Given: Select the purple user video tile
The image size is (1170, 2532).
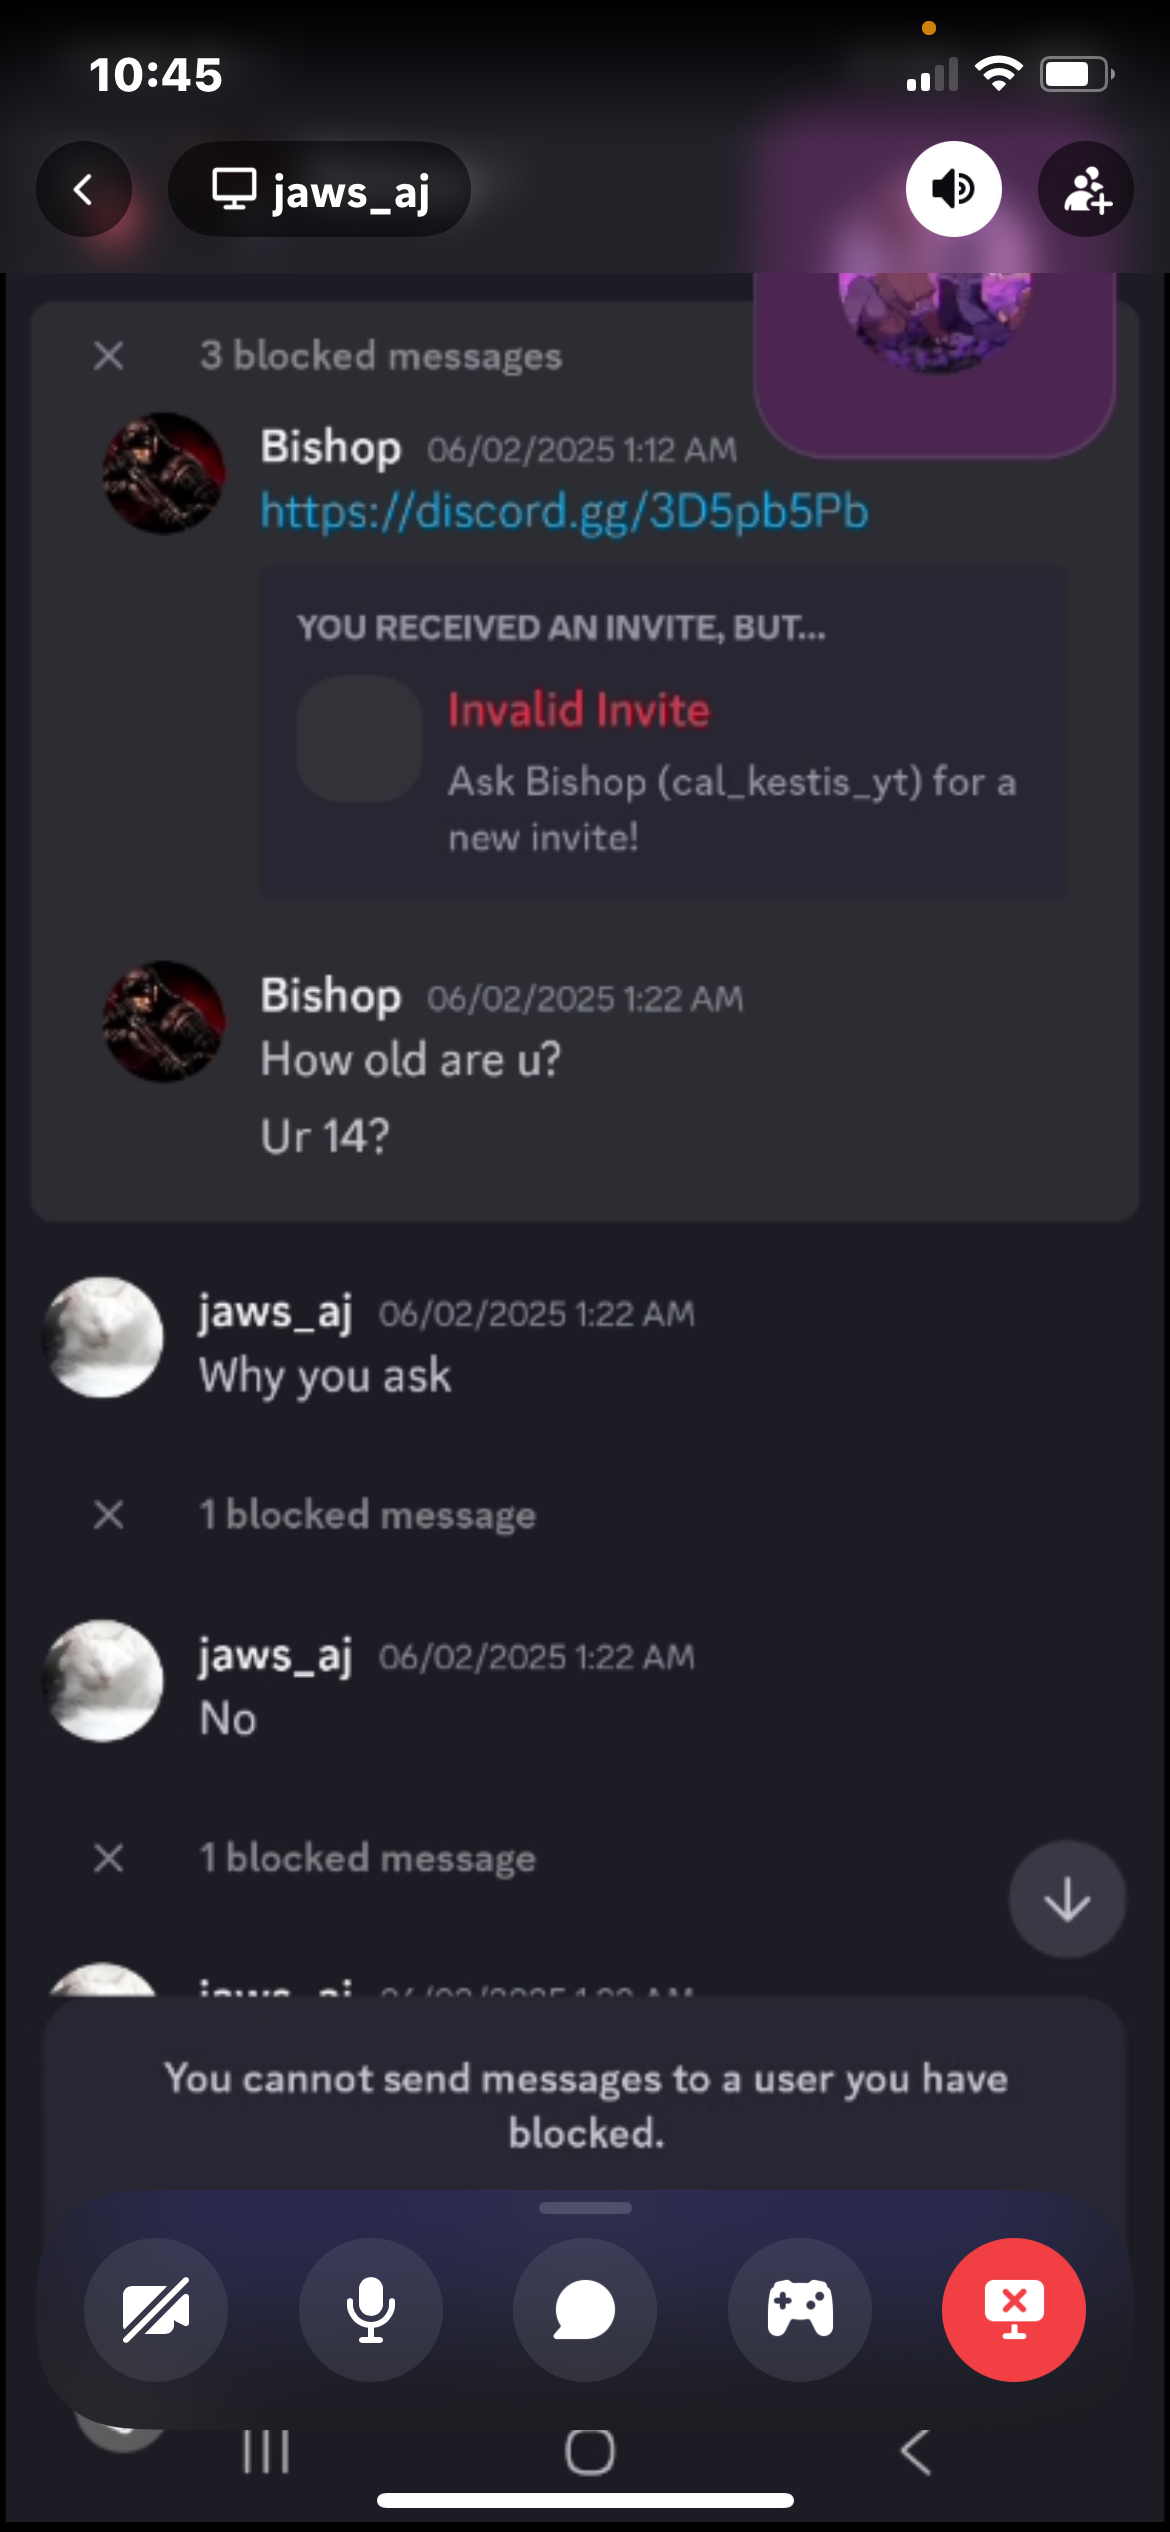Looking at the screenshot, I should (x=935, y=364).
